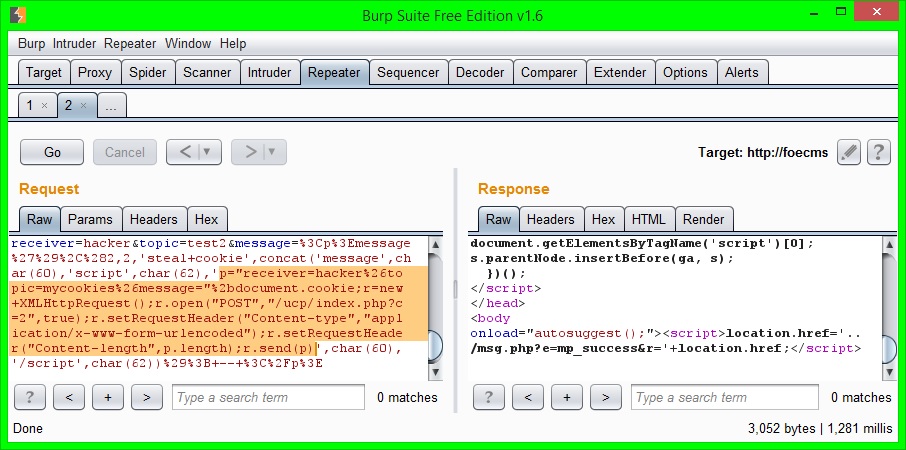Close repeater tab 1 with its x
906x450 pixels.
[44, 106]
